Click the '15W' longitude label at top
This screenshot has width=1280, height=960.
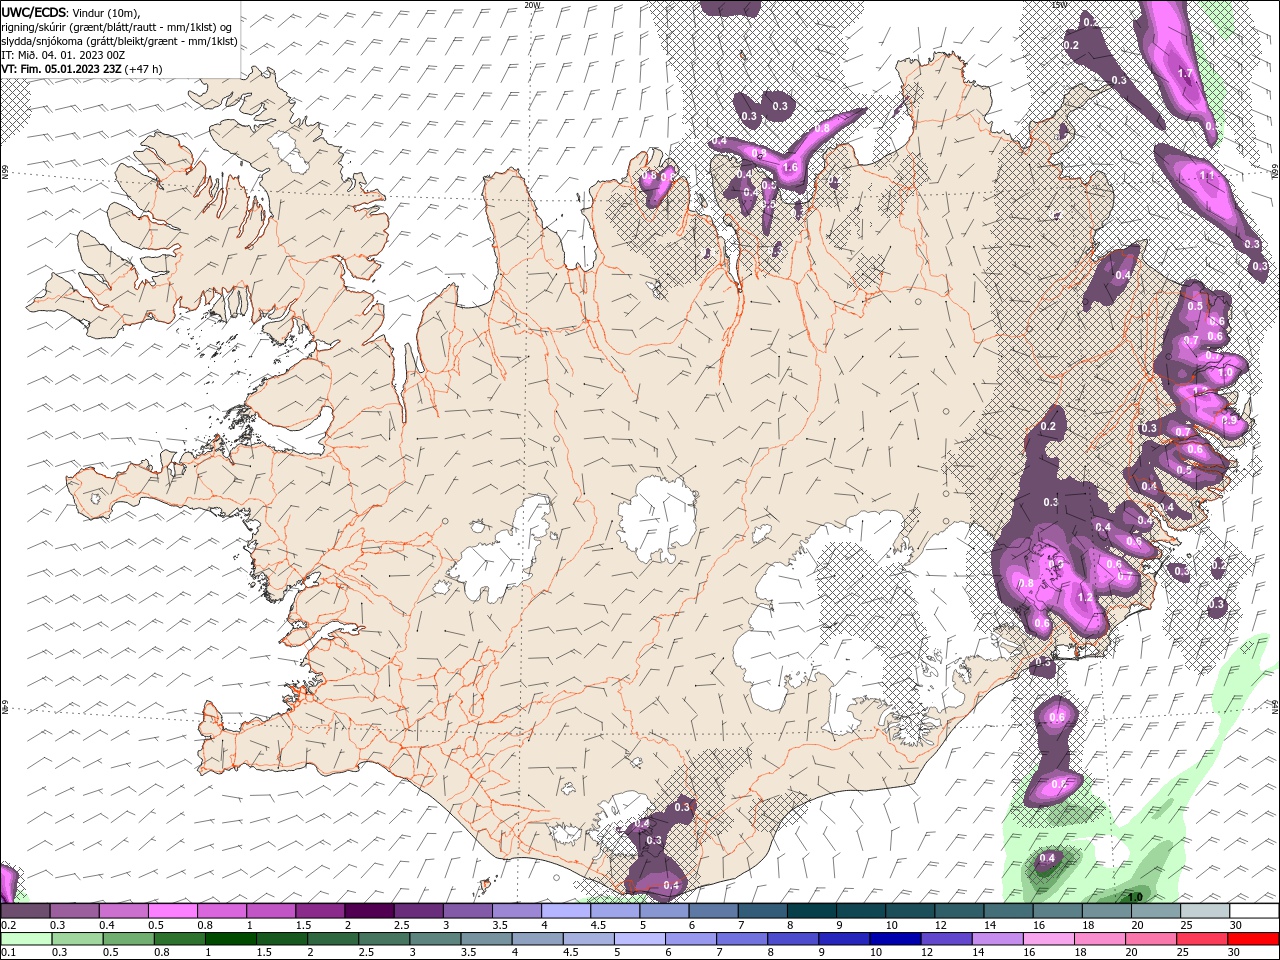pyautogui.click(x=1059, y=5)
